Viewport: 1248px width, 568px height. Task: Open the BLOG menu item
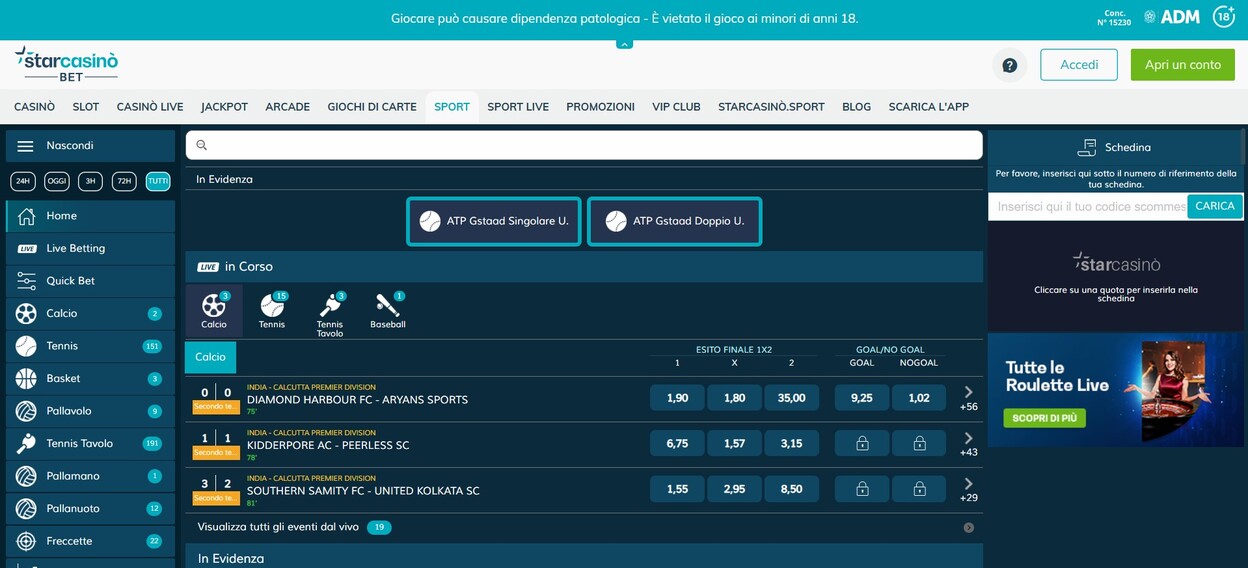click(856, 107)
